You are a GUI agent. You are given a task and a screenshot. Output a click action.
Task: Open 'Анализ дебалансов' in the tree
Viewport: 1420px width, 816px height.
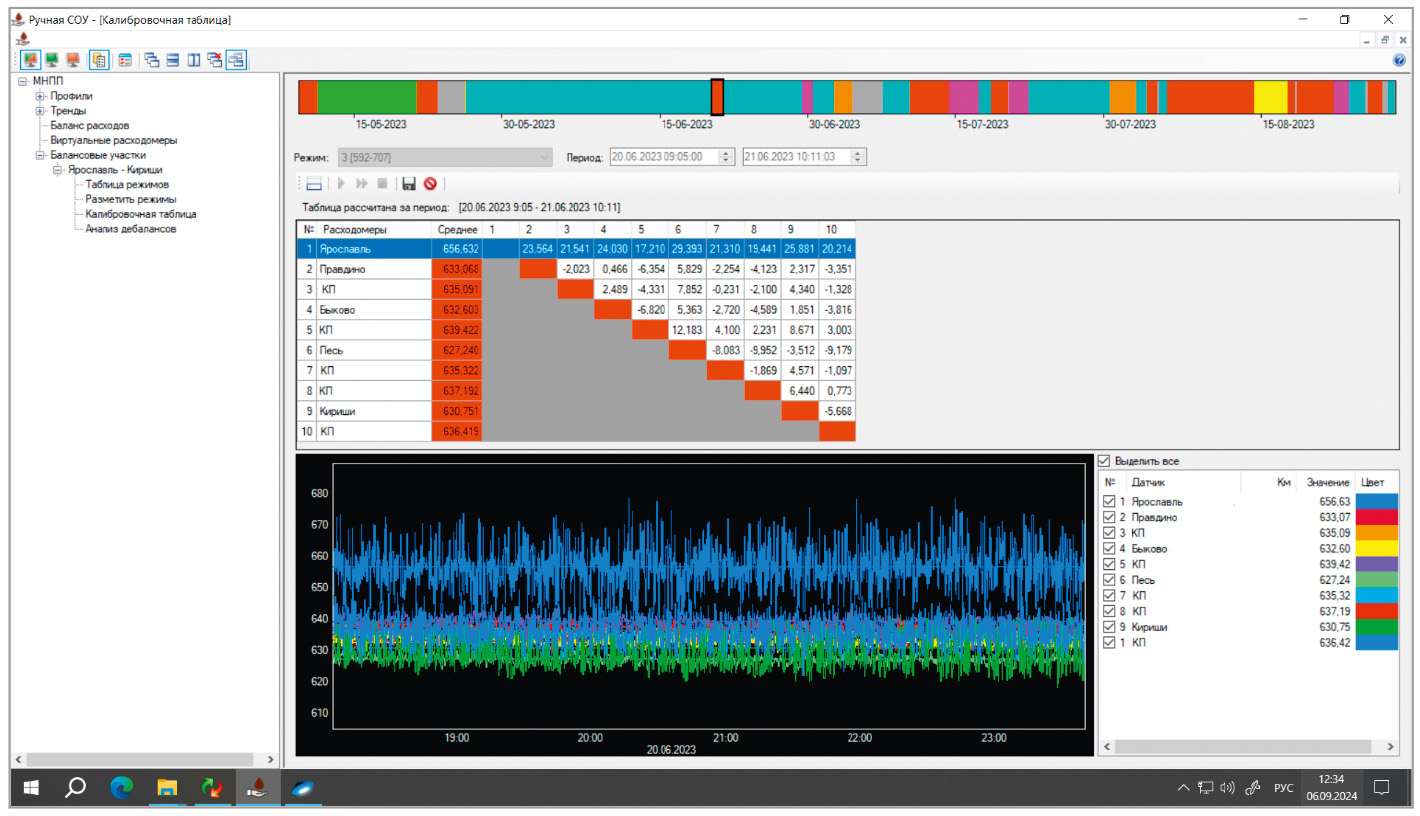coord(130,229)
